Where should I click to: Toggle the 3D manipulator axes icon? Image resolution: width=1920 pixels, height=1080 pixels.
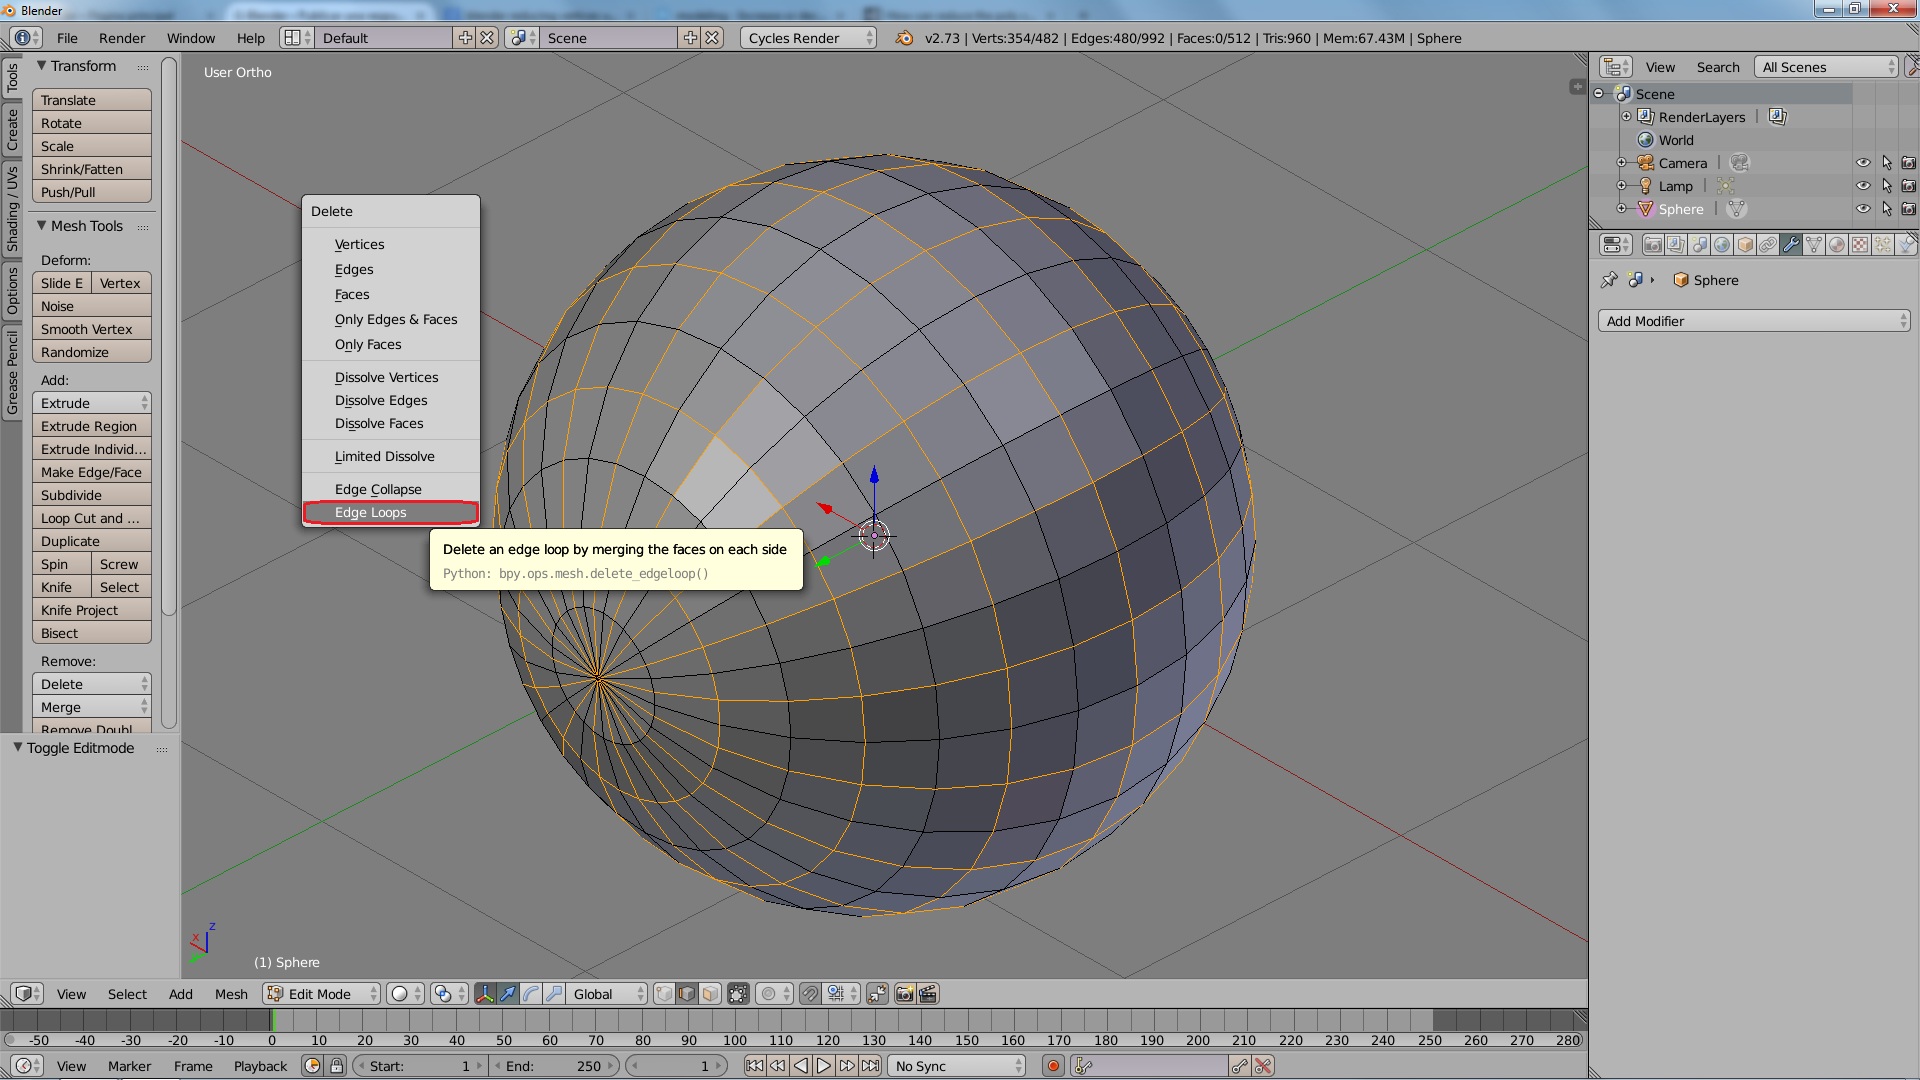click(x=485, y=994)
